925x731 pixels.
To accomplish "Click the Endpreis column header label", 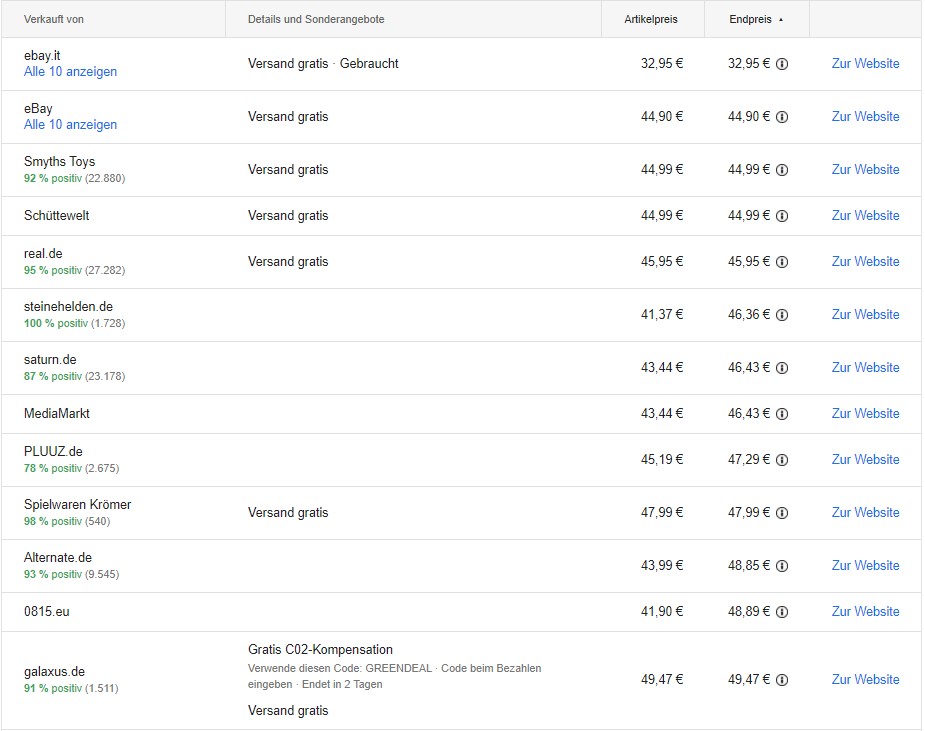I will click(x=750, y=19).
